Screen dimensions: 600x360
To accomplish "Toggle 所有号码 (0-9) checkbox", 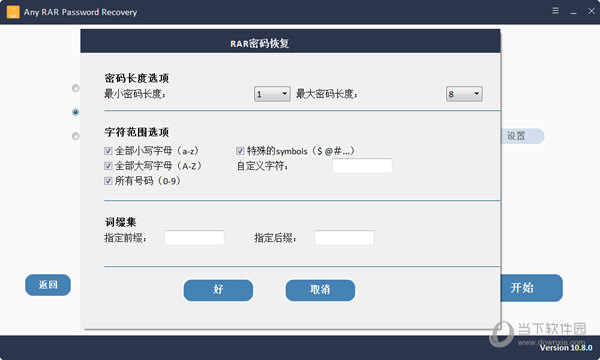I will 108,181.
